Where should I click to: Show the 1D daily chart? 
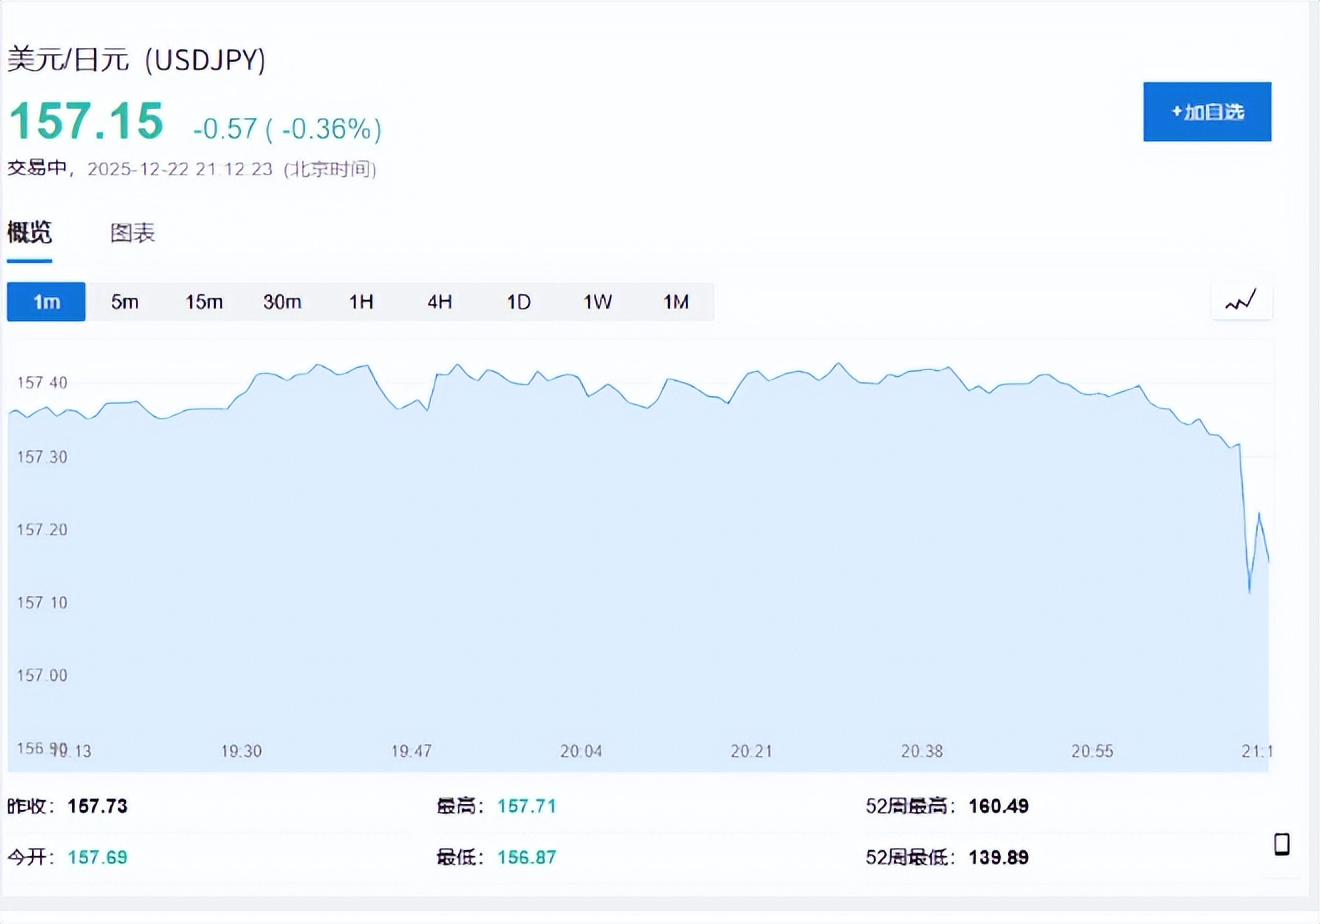point(518,302)
